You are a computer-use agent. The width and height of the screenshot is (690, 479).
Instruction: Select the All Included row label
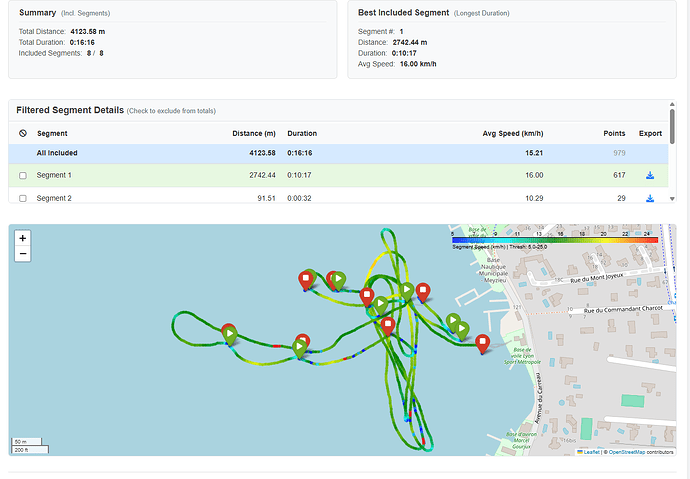(57, 153)
